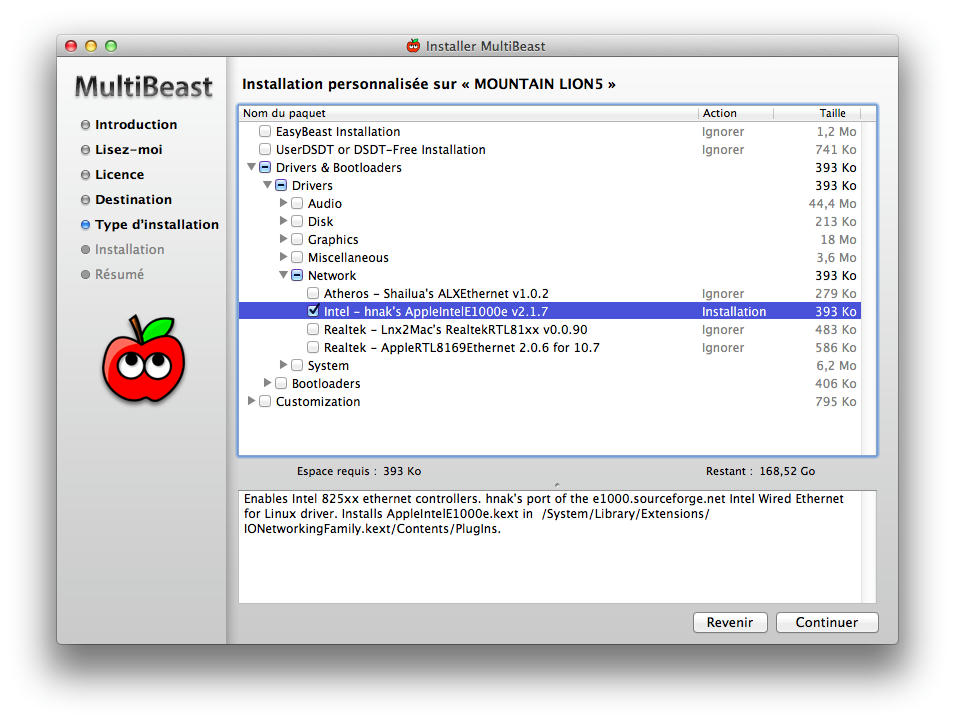This screenshot has width=955, height=723.
Task: Select the Realtek AppleRTL8169Ethernet row text
Action: point(462,347)
